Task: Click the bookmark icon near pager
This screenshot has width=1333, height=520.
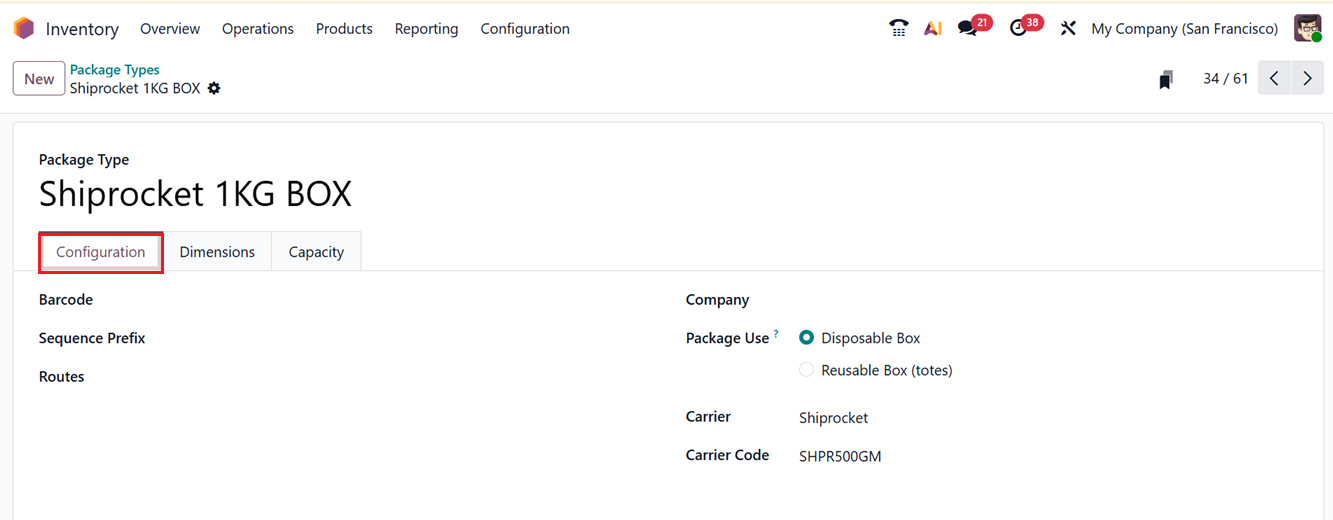Action: pos(1165,80)
